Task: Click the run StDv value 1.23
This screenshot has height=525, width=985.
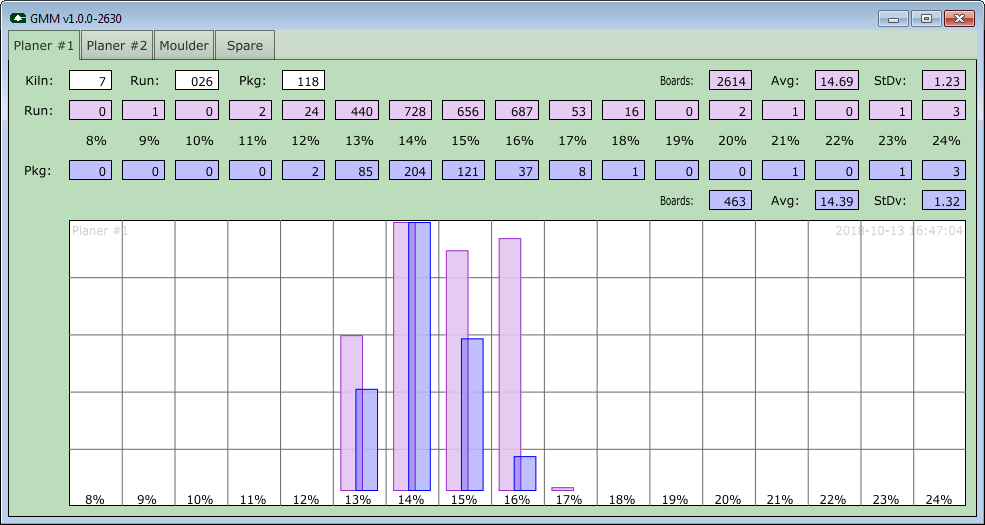Action: 943,80
